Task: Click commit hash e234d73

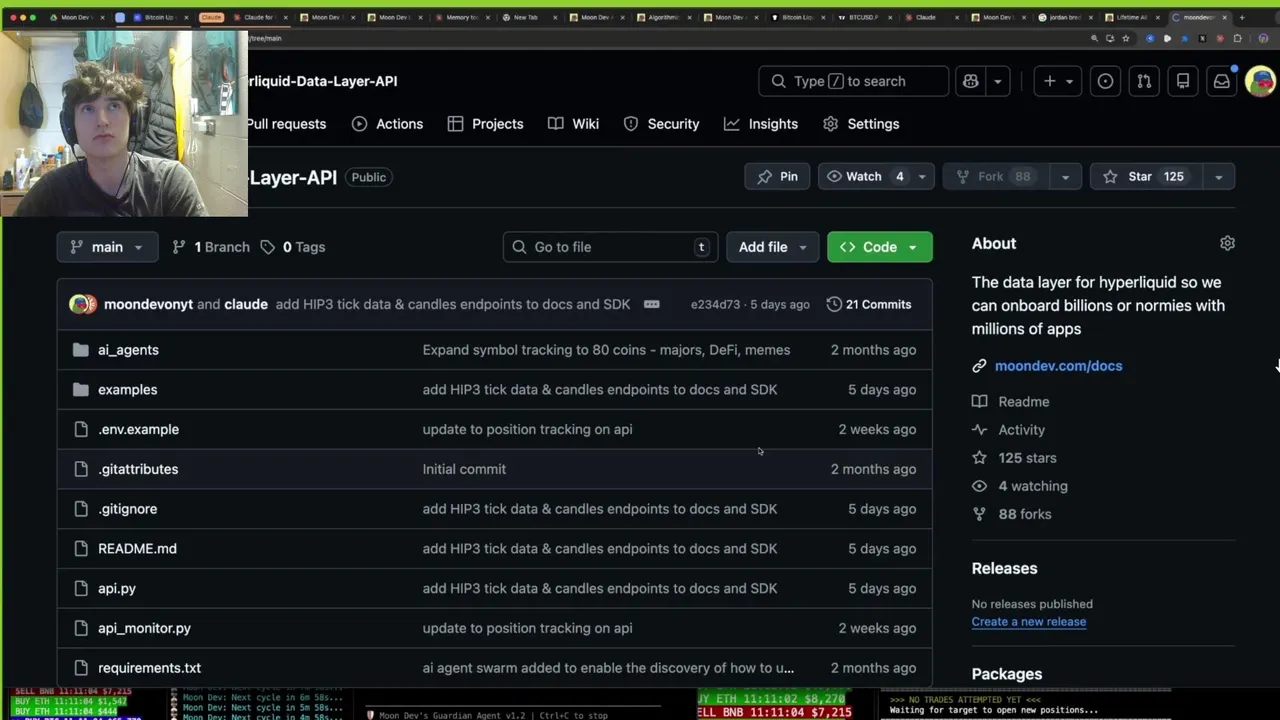Action: point(715,304)
